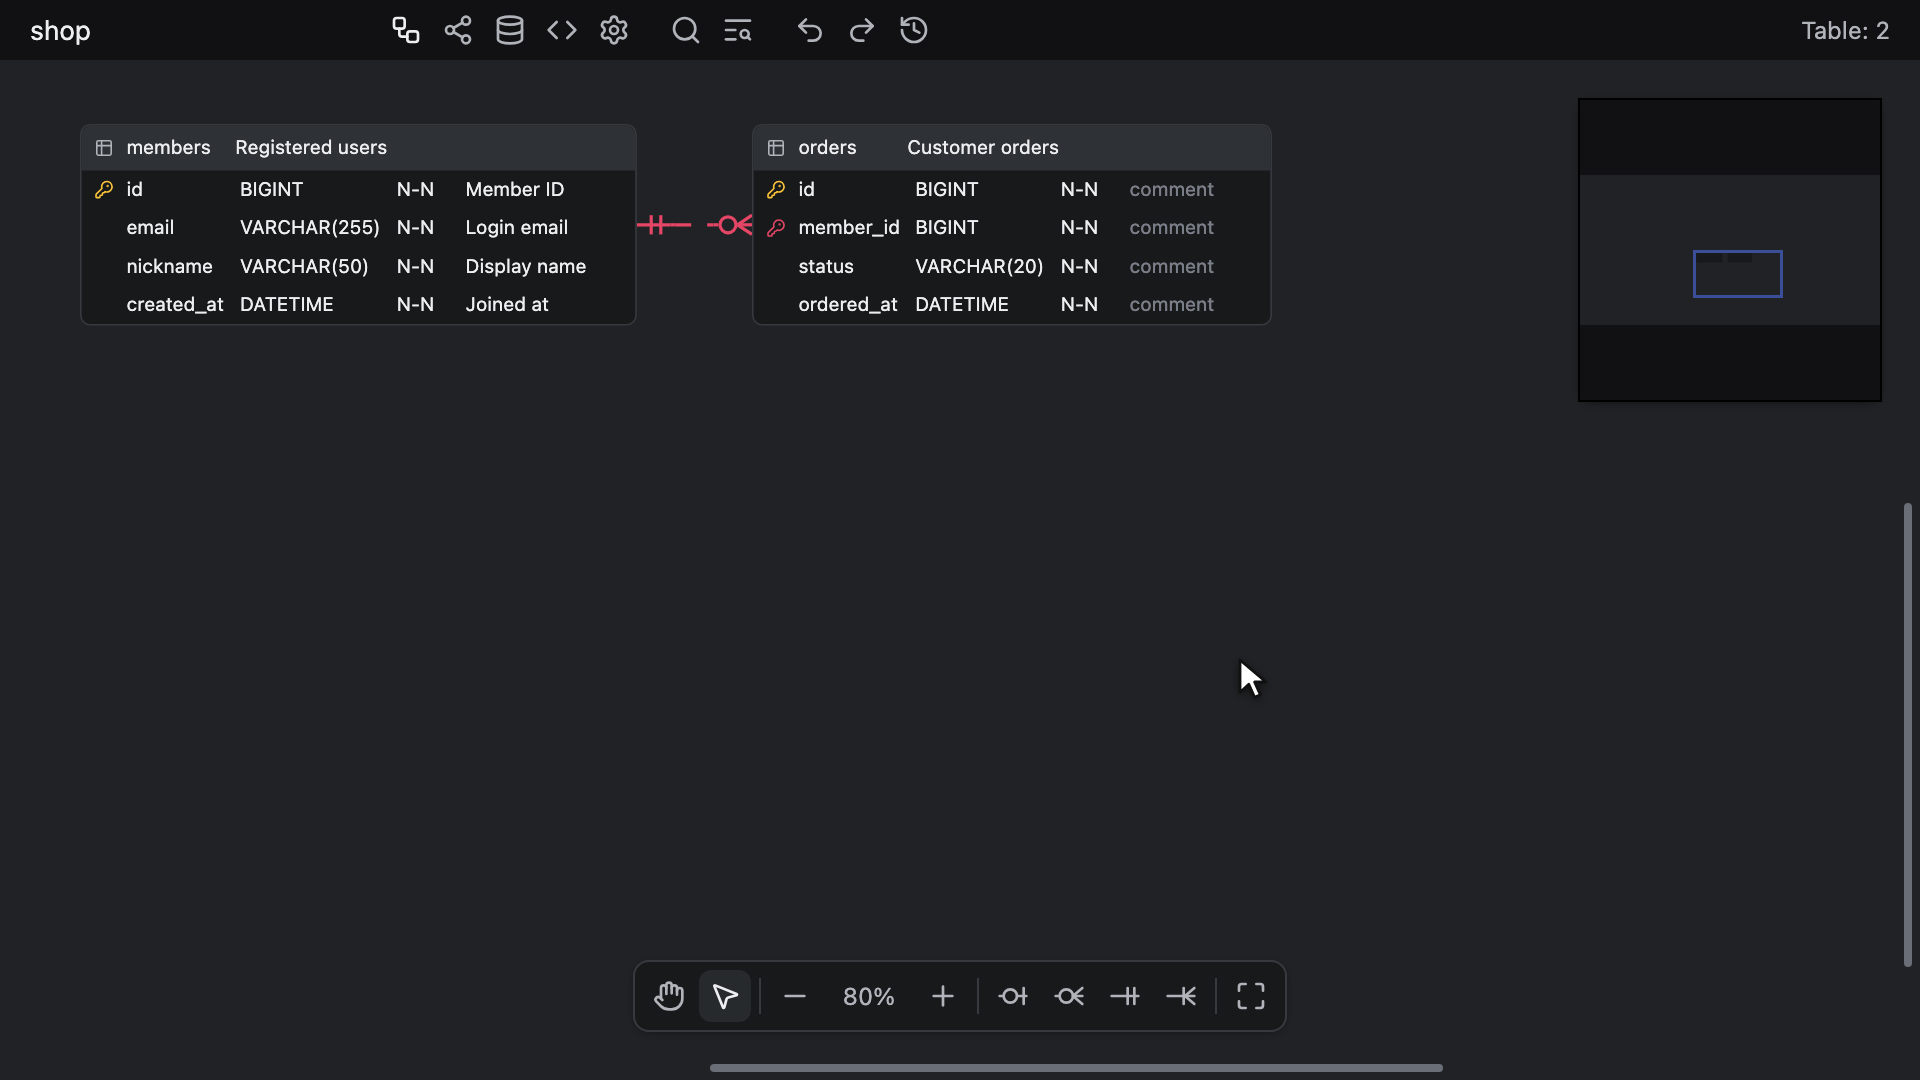Viewport: 1920px width, 1080px height.
Task: Open the database SQL DDL icon
Action: pos(510,30)
